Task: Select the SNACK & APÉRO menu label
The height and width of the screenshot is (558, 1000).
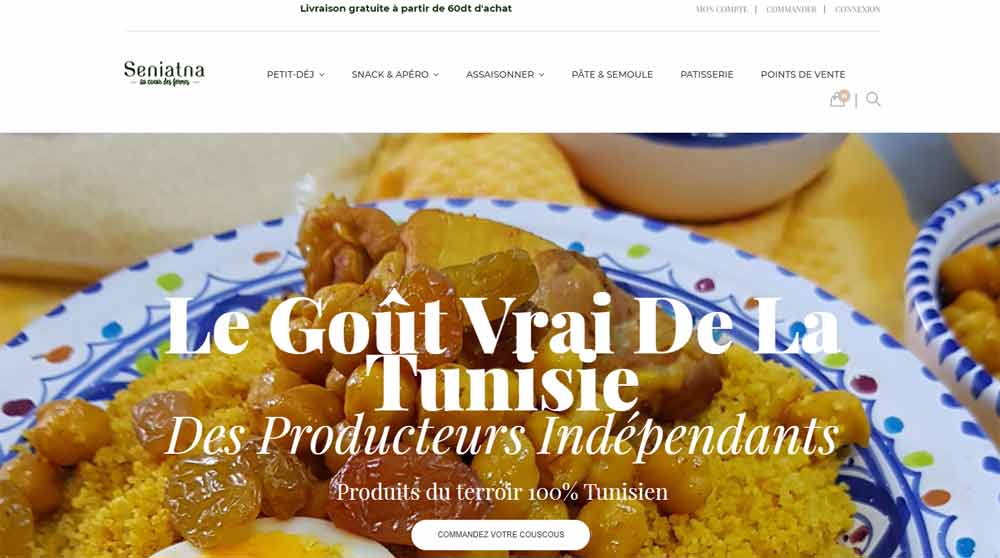Action: (x=390, y=75)
